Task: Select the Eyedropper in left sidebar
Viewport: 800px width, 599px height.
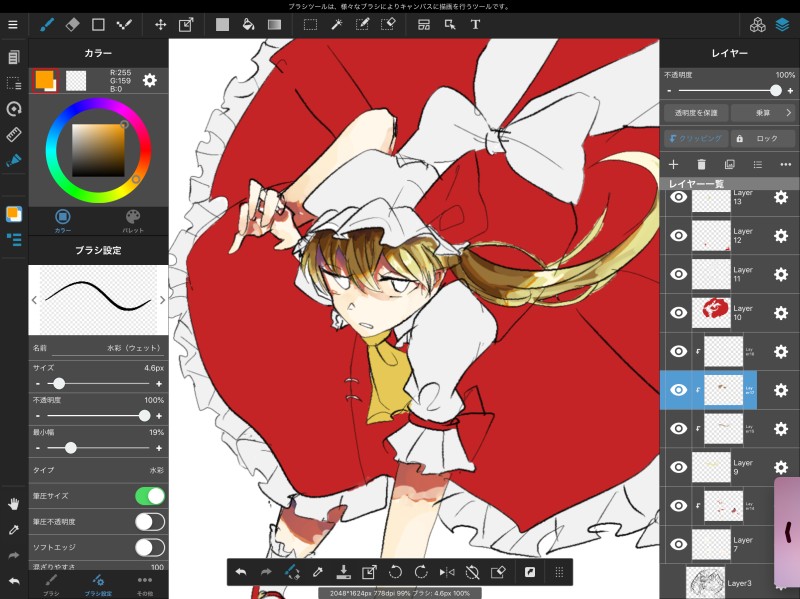Action: 14,530
